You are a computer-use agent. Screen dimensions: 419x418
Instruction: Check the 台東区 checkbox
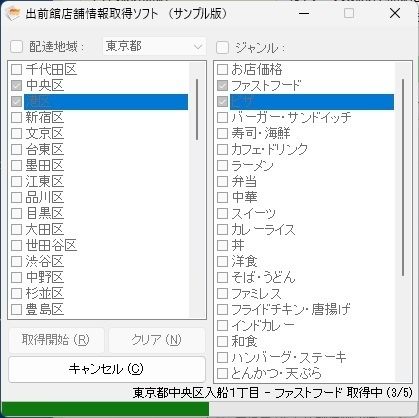click(x=16, y=149)
